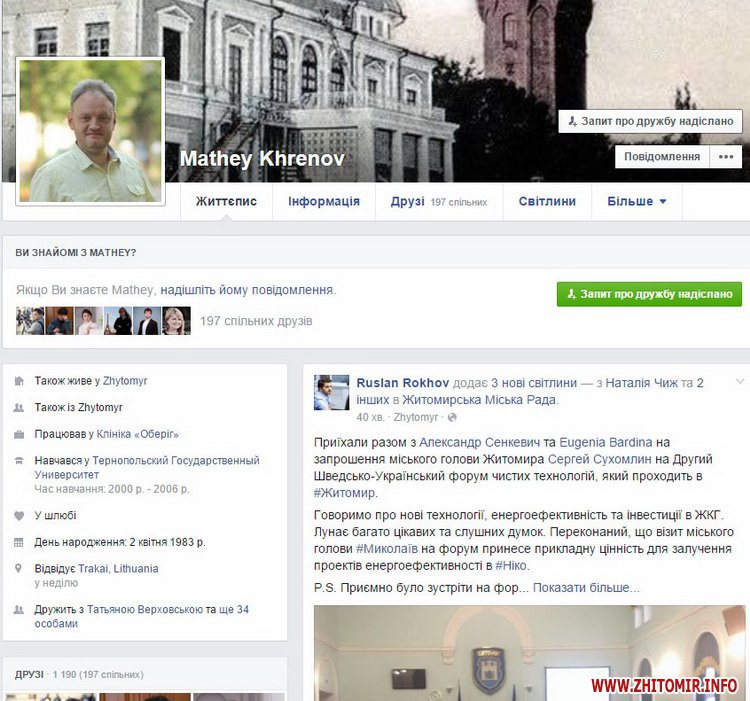Click the education icon beside the university entry
The height and width of the screenshot is (701, 750).
pos(20,461)
